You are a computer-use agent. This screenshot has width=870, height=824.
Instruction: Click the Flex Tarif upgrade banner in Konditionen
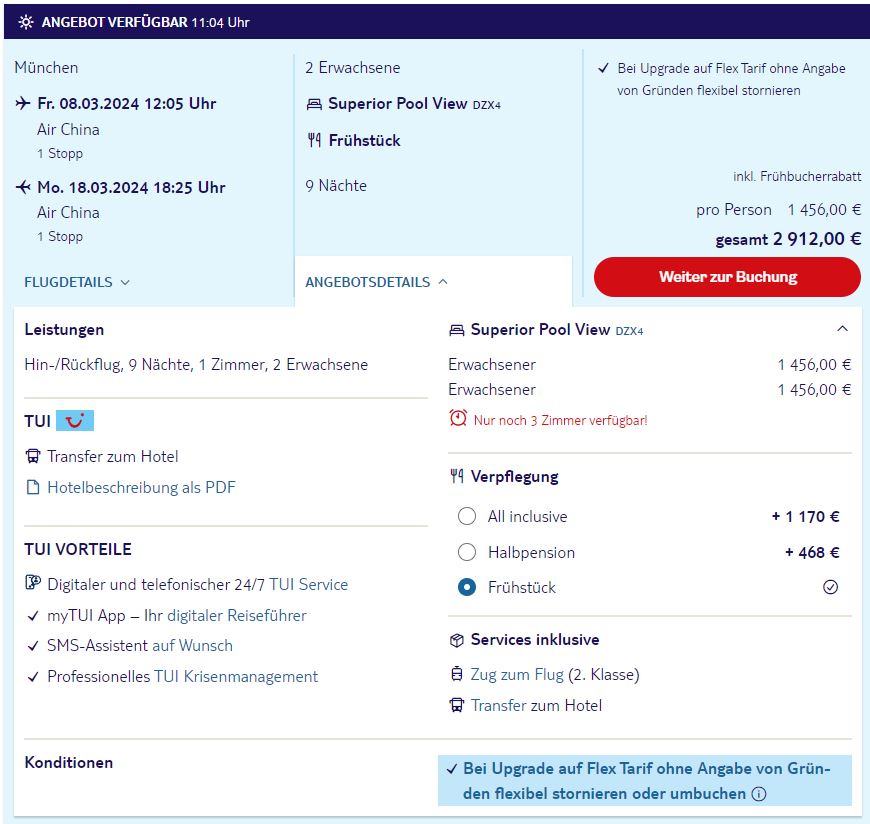pyautogui.click(x=645, y=781)
